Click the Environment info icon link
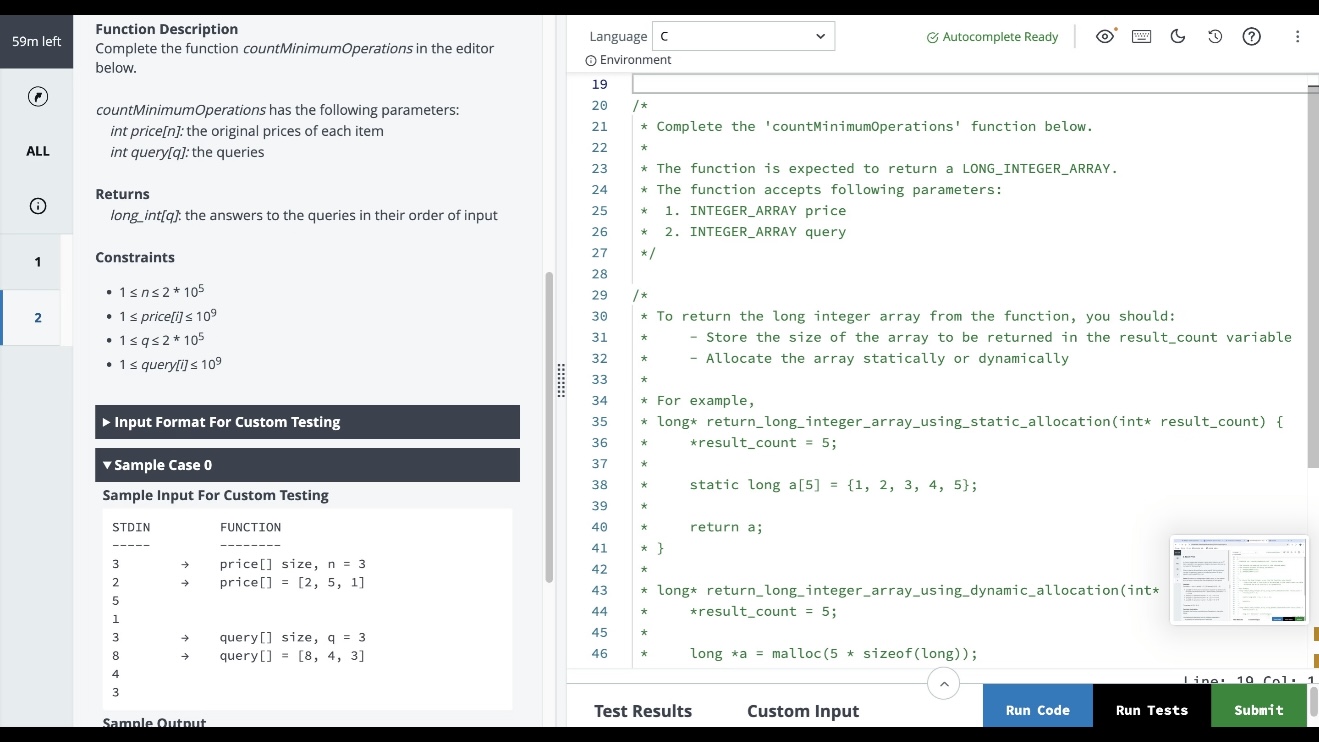This screenshot has height=742, width=1319. click(629, 60)
